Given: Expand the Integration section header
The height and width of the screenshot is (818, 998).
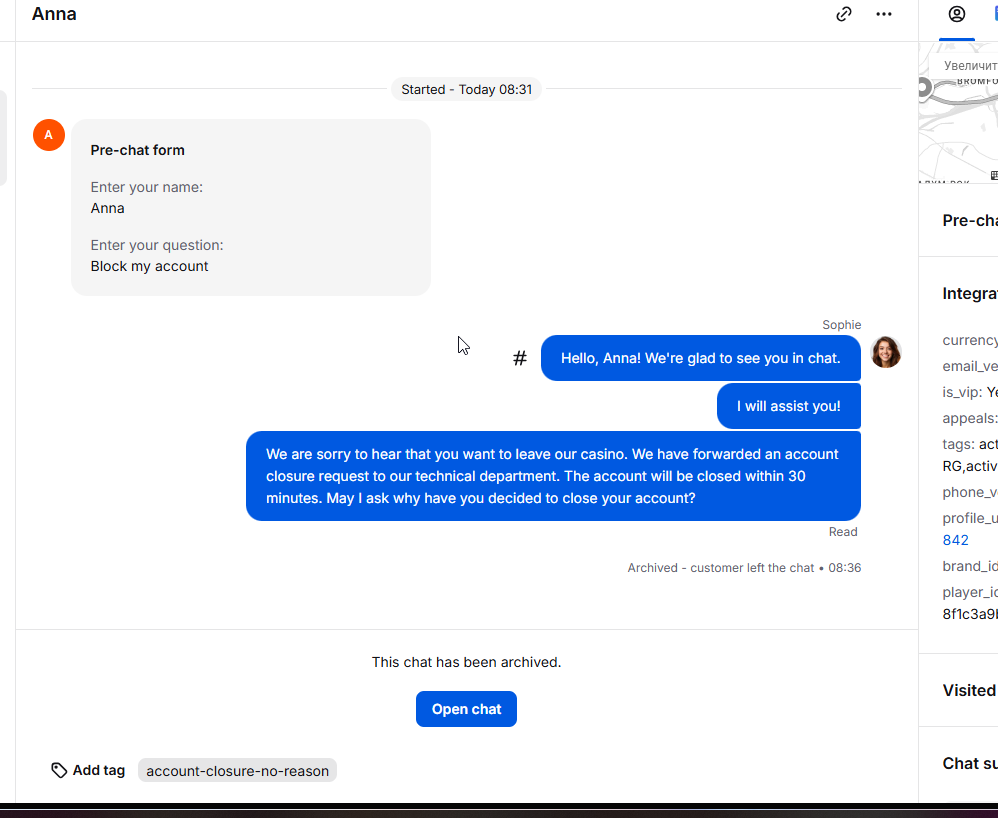Looking at the screenshot, I should 970,293.
